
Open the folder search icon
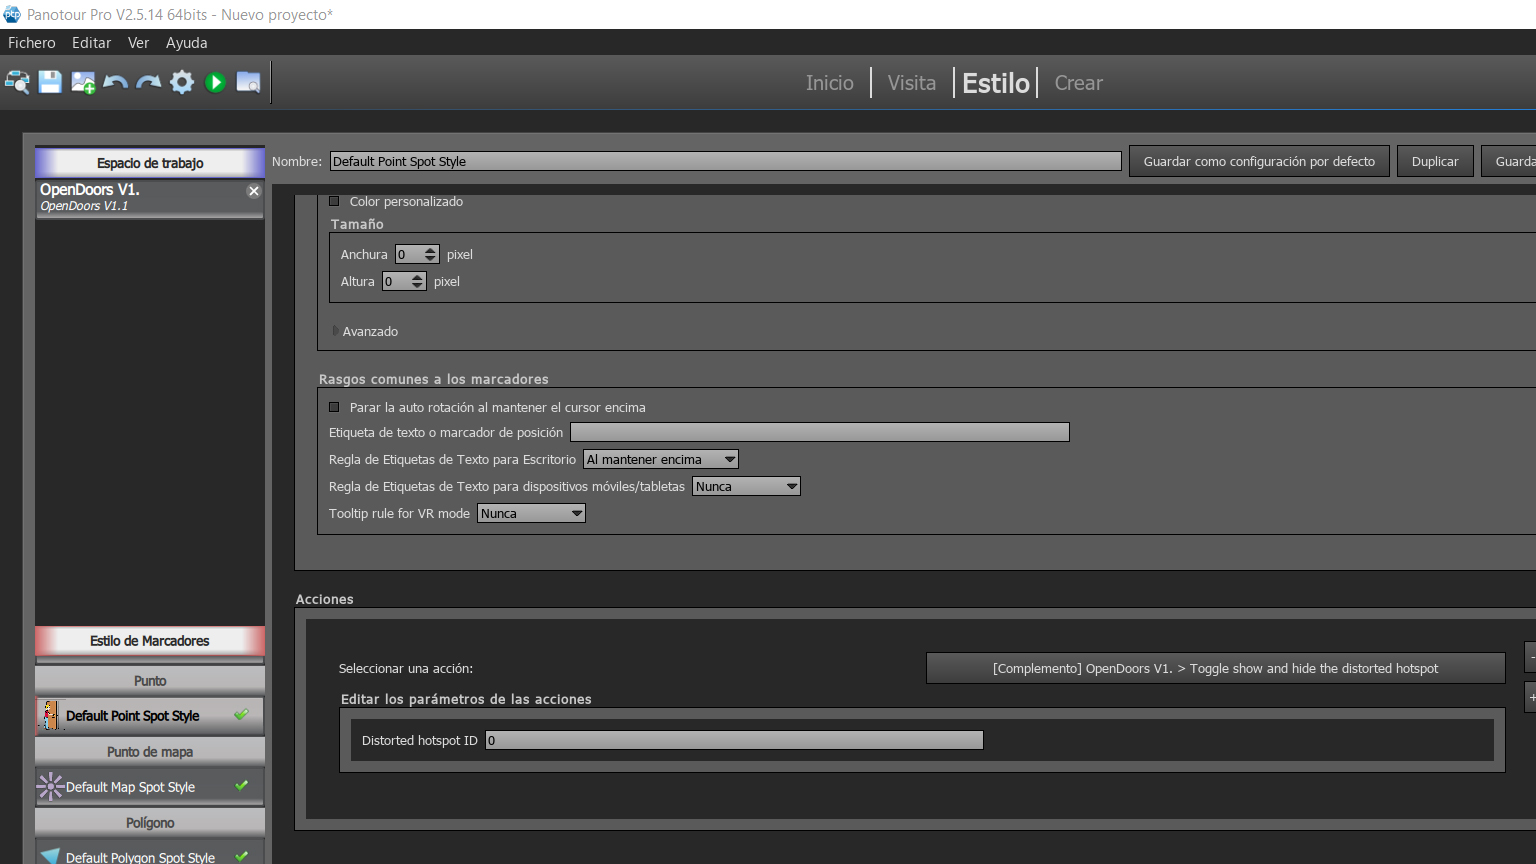click(248, 82)
